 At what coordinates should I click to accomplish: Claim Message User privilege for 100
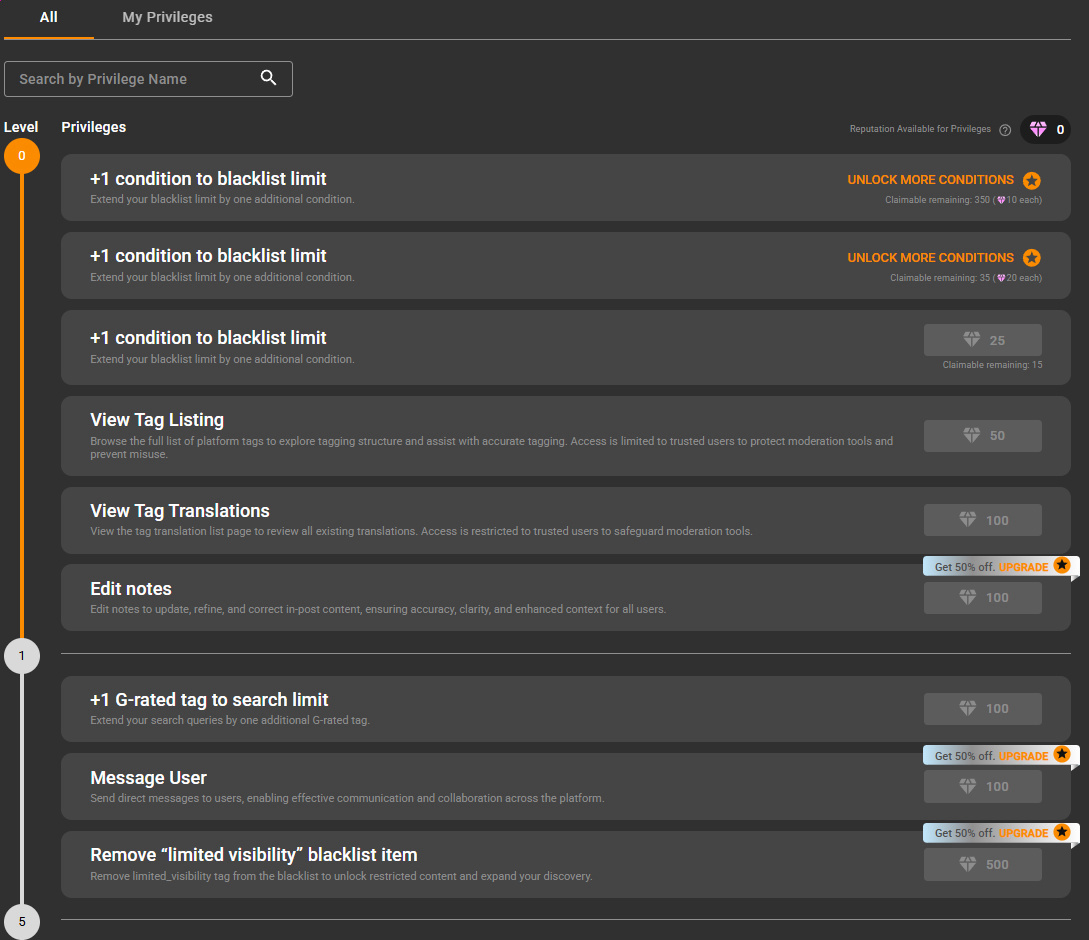[x=983, y=786]
